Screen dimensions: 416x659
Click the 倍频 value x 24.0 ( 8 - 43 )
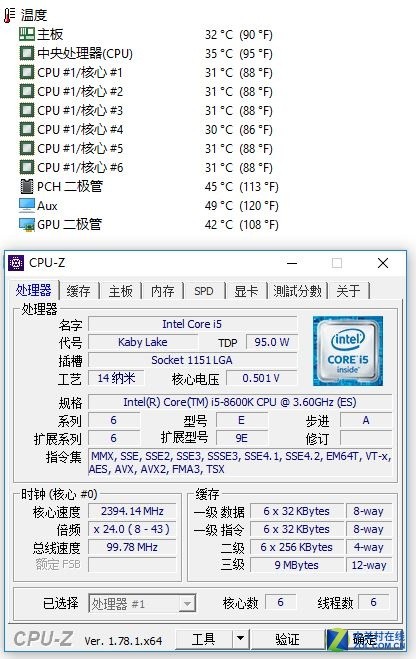click(132, 529)
